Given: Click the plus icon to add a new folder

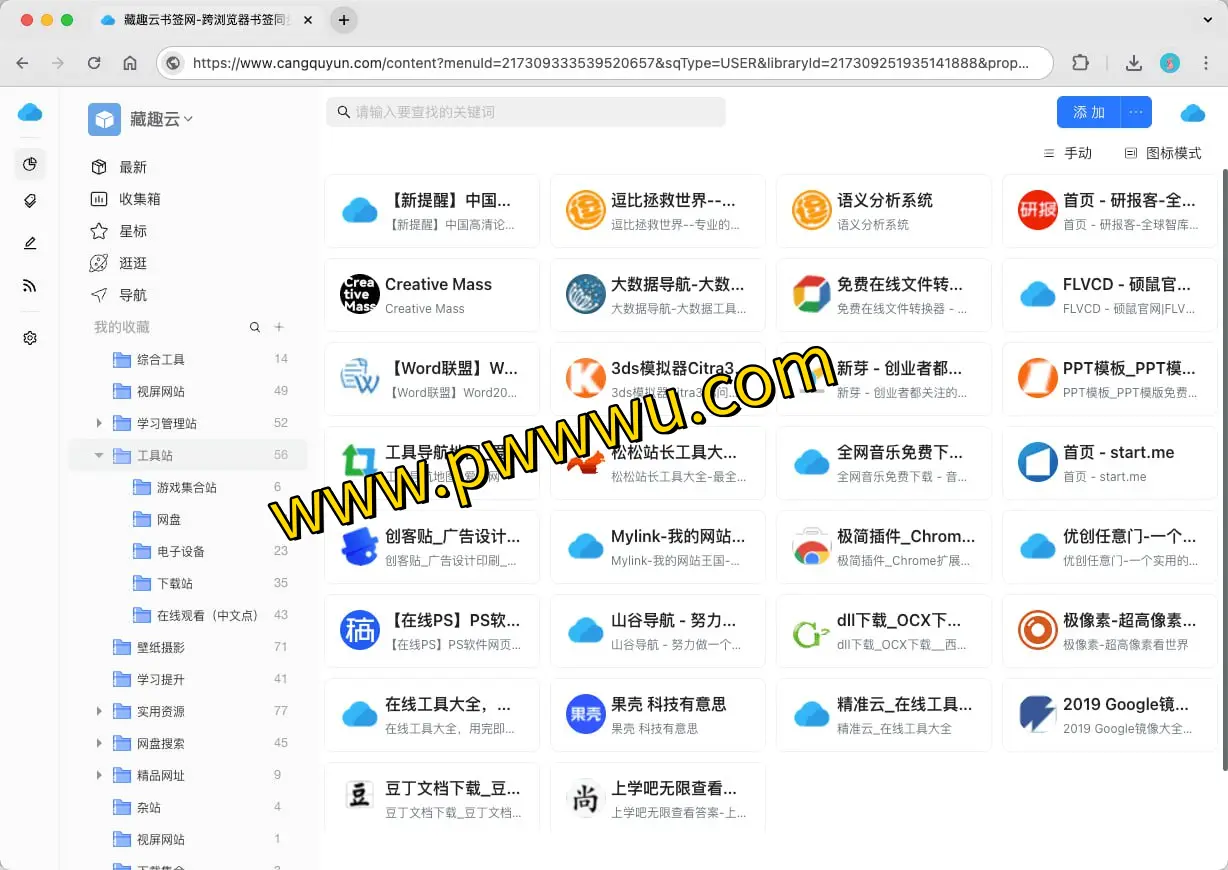Looking at the screenshot, I should click(280, 326).
